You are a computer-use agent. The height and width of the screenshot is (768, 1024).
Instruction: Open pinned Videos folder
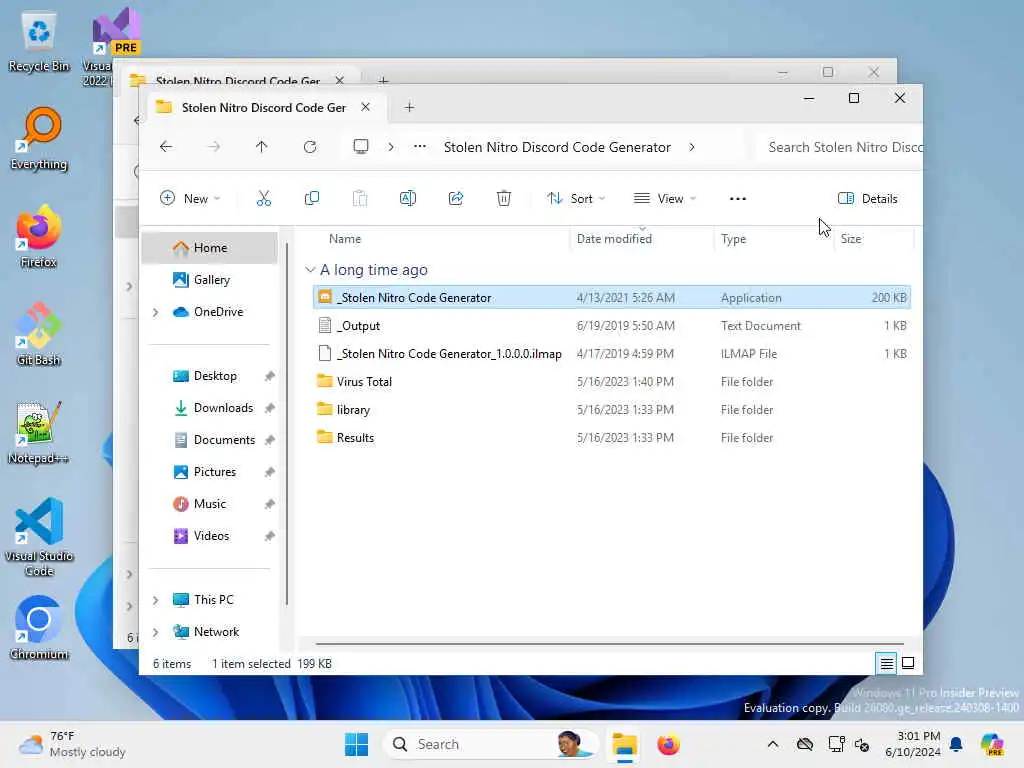210,536
